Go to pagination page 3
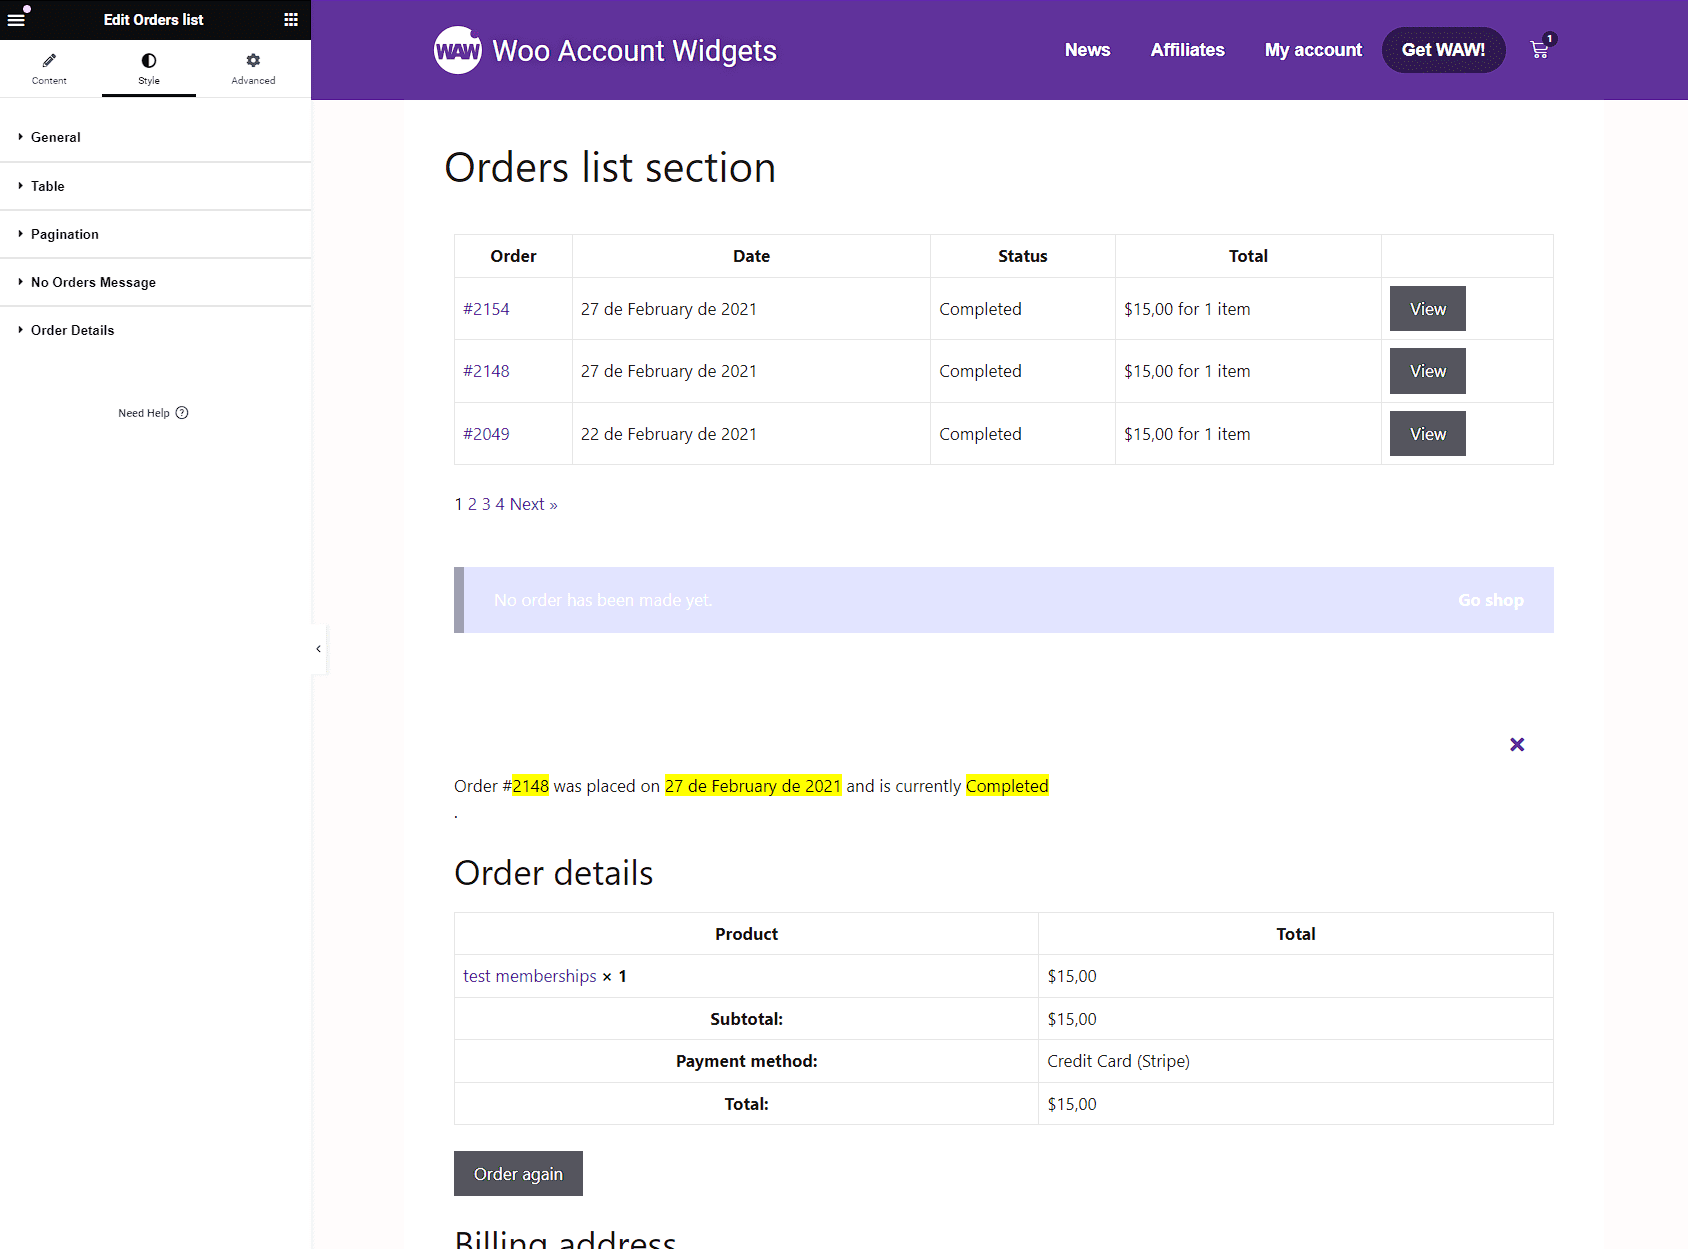 [x=486, y=504]
